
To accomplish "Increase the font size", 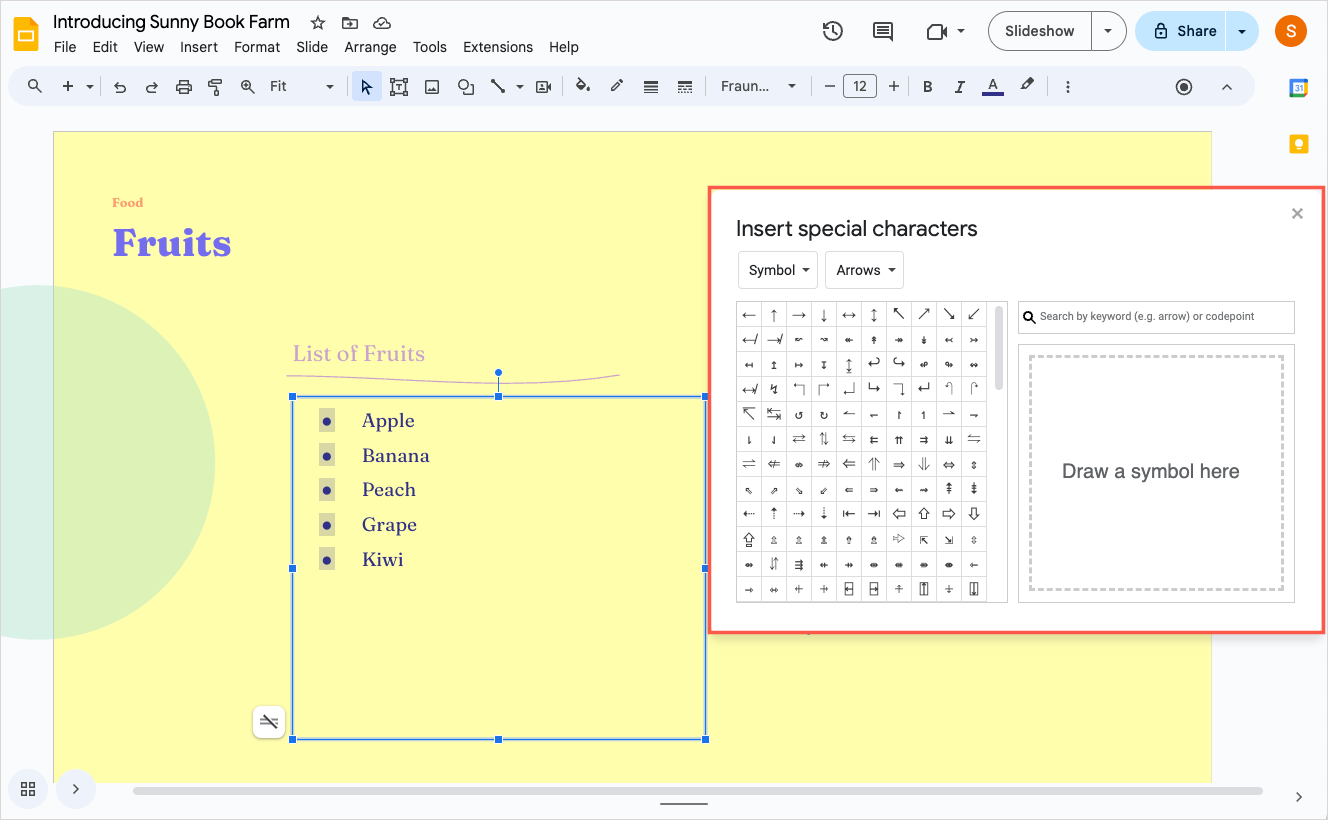I will click(894, 87).
